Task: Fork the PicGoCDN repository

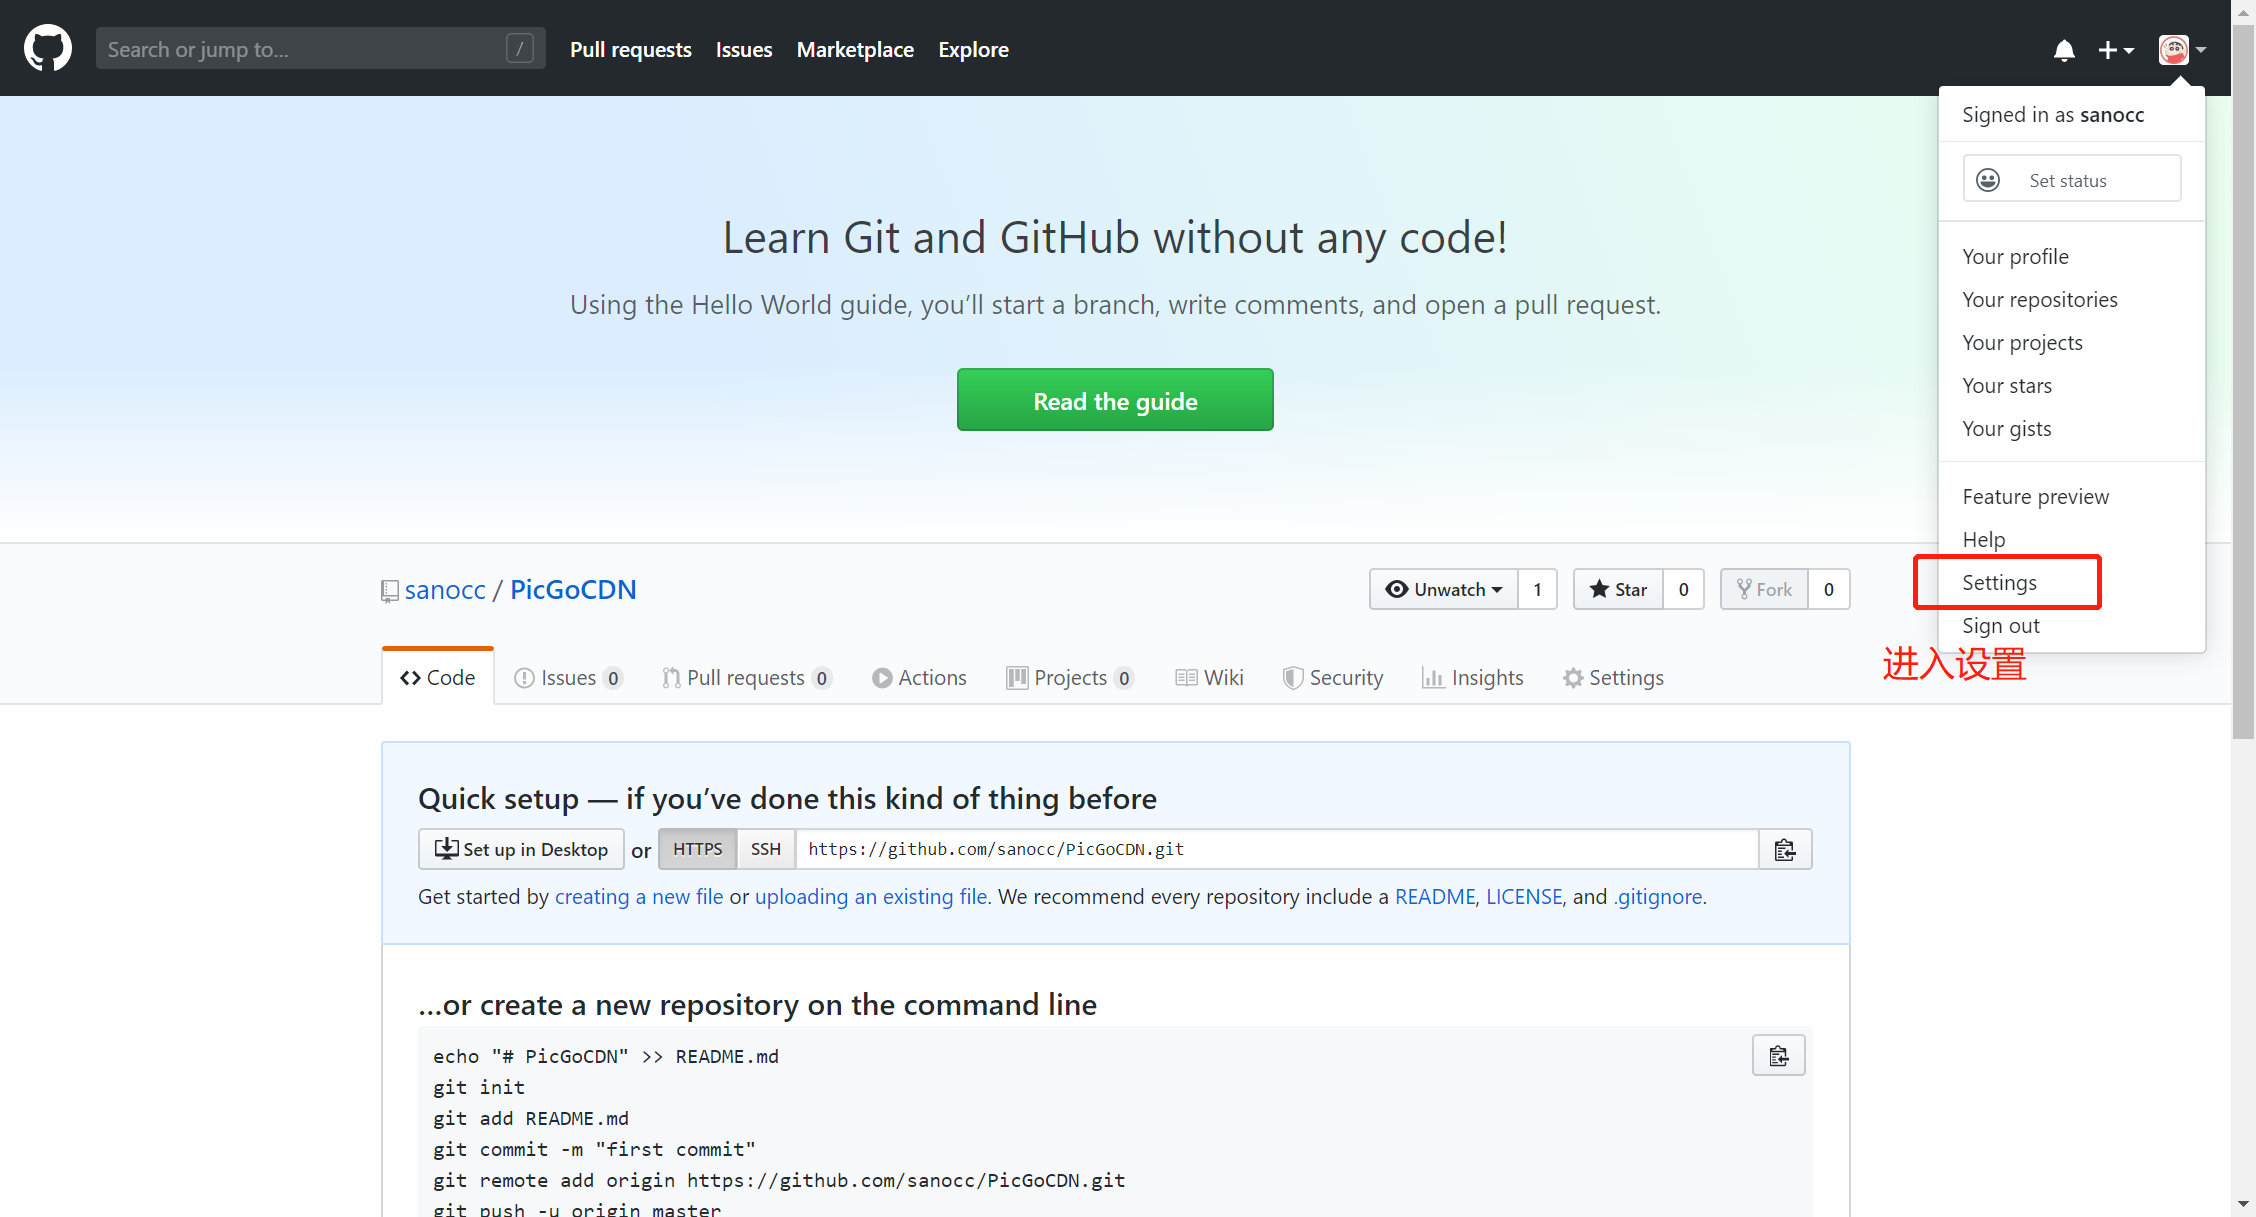Action: click(x=1764, y=589)
